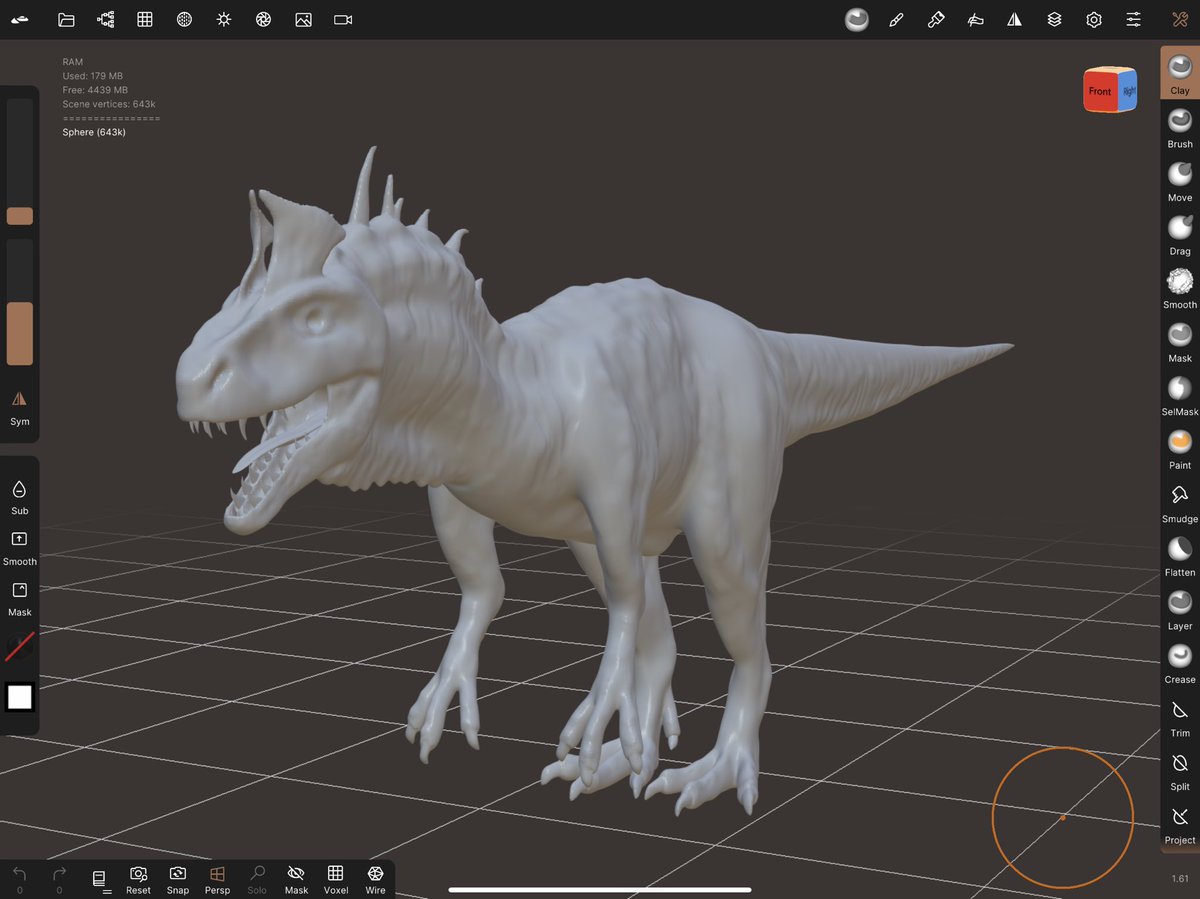1200x899 pixels.
Task: Open the camera settings menu
Action: (x=343, y=19)
